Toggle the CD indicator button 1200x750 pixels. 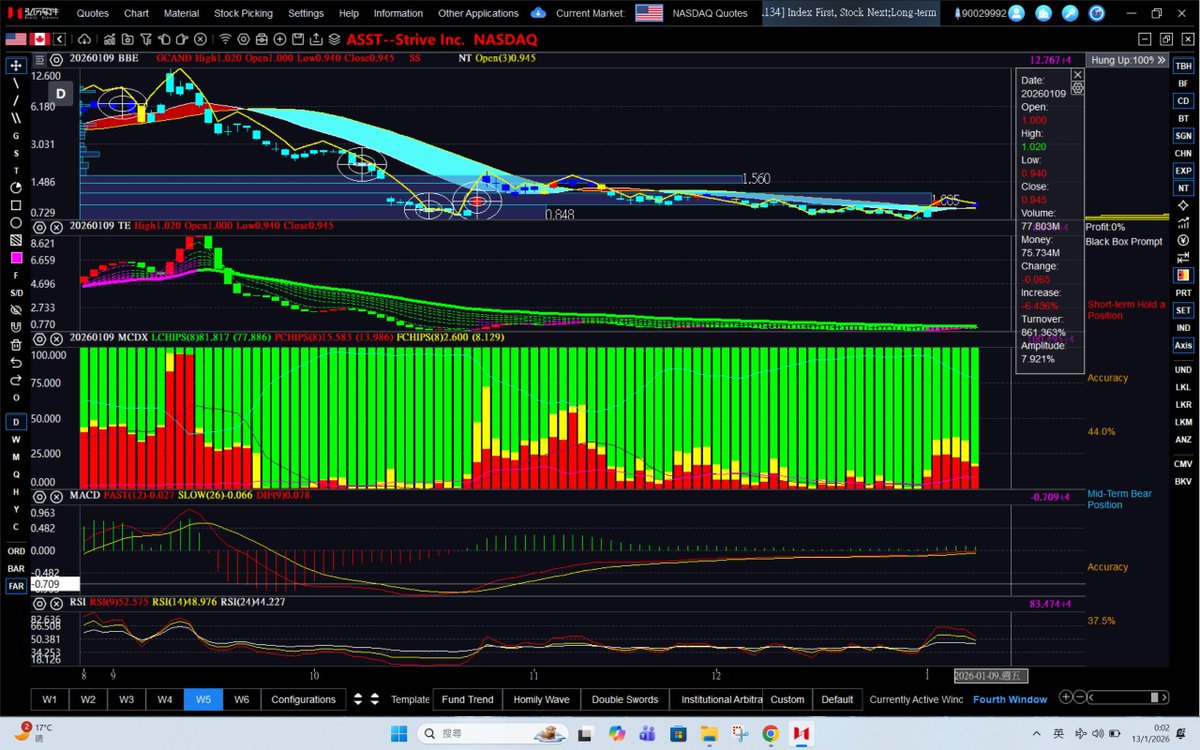click(x=1183, y=101)
